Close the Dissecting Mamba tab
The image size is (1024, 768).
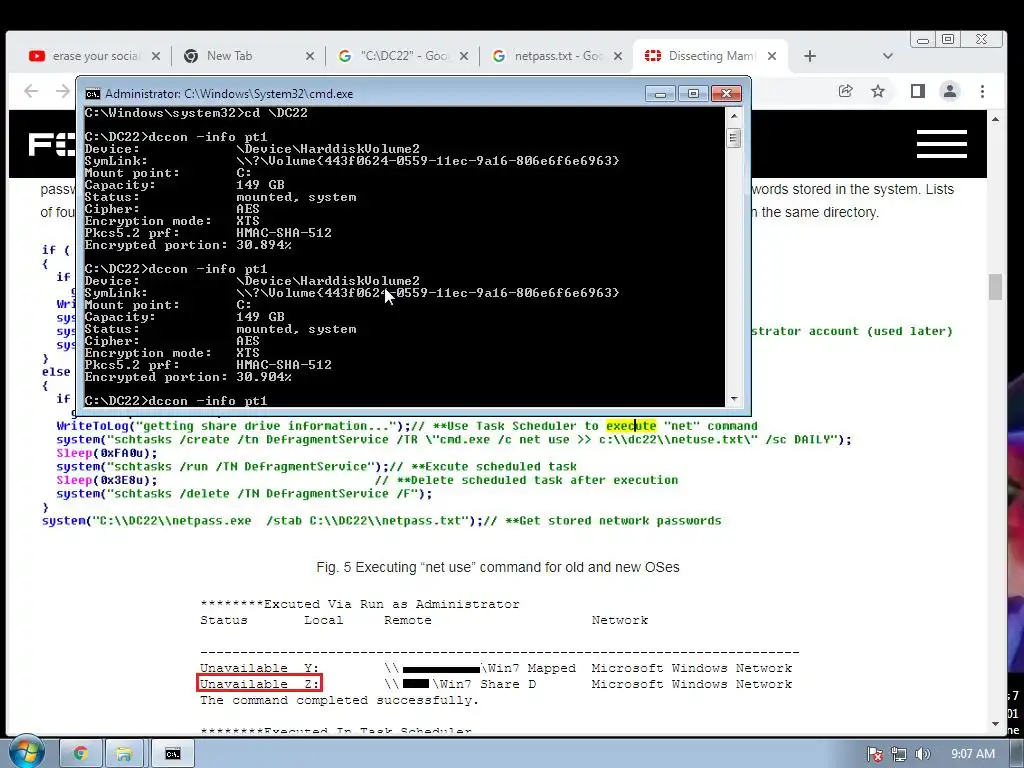772,56
